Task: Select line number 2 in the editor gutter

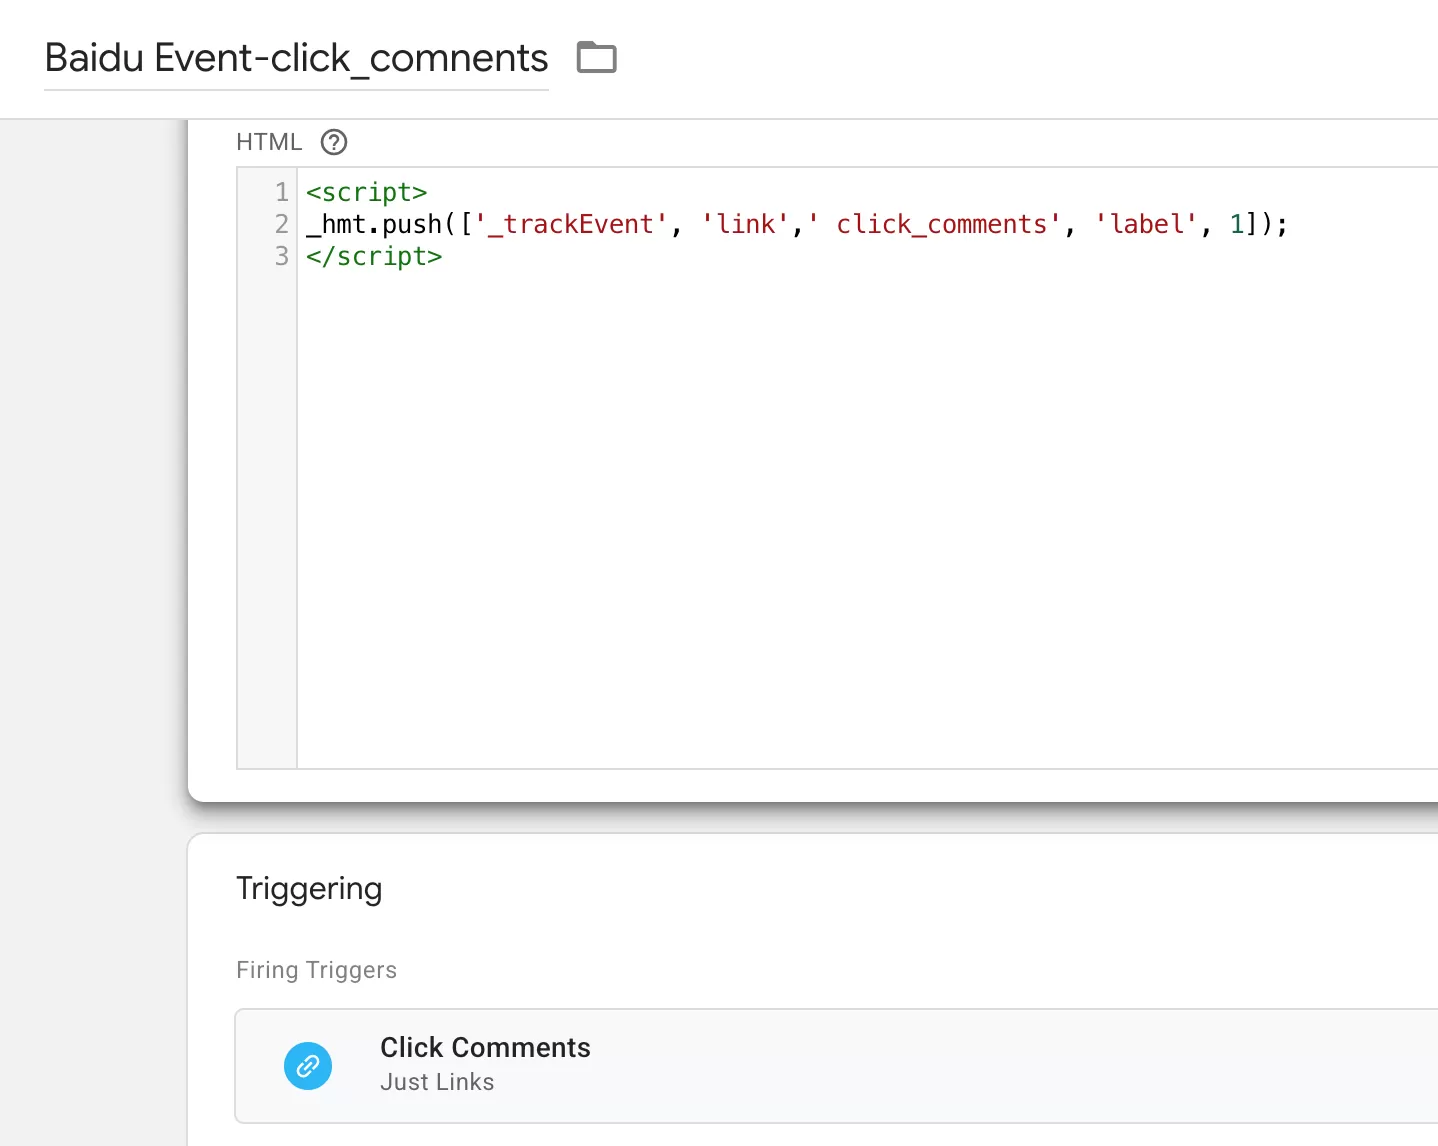Action: [281, 224]
